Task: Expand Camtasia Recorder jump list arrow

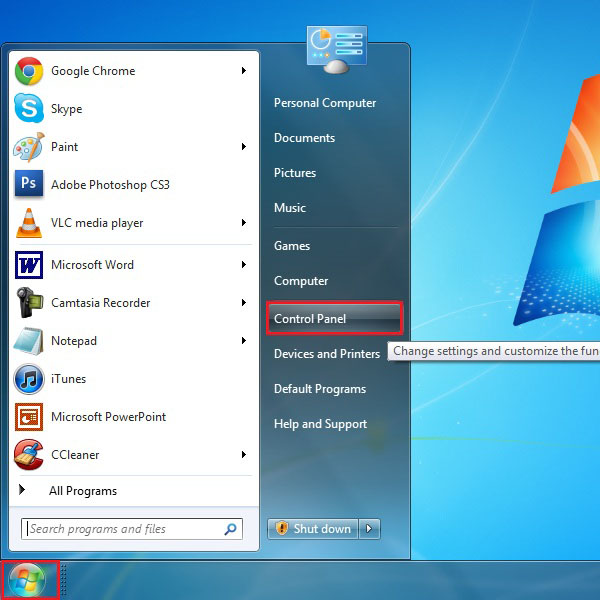Action: point(243,303)
